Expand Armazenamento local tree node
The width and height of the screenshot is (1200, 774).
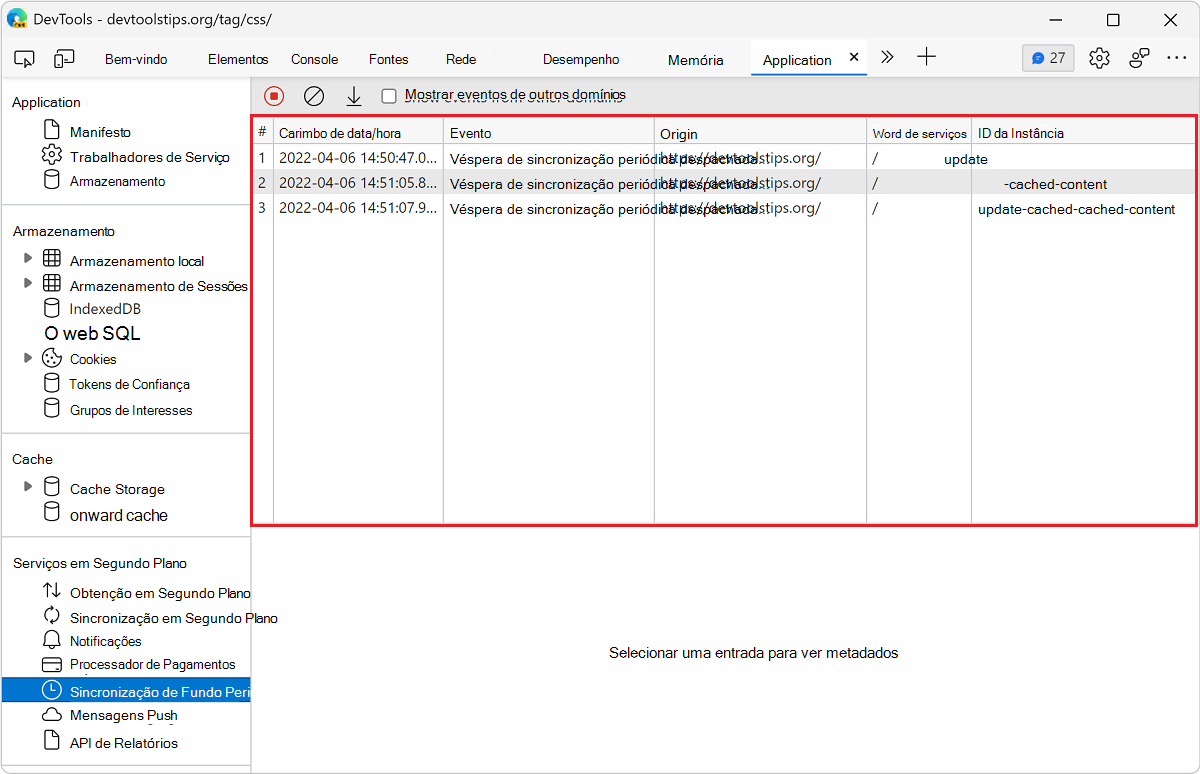tap(28, 259)
